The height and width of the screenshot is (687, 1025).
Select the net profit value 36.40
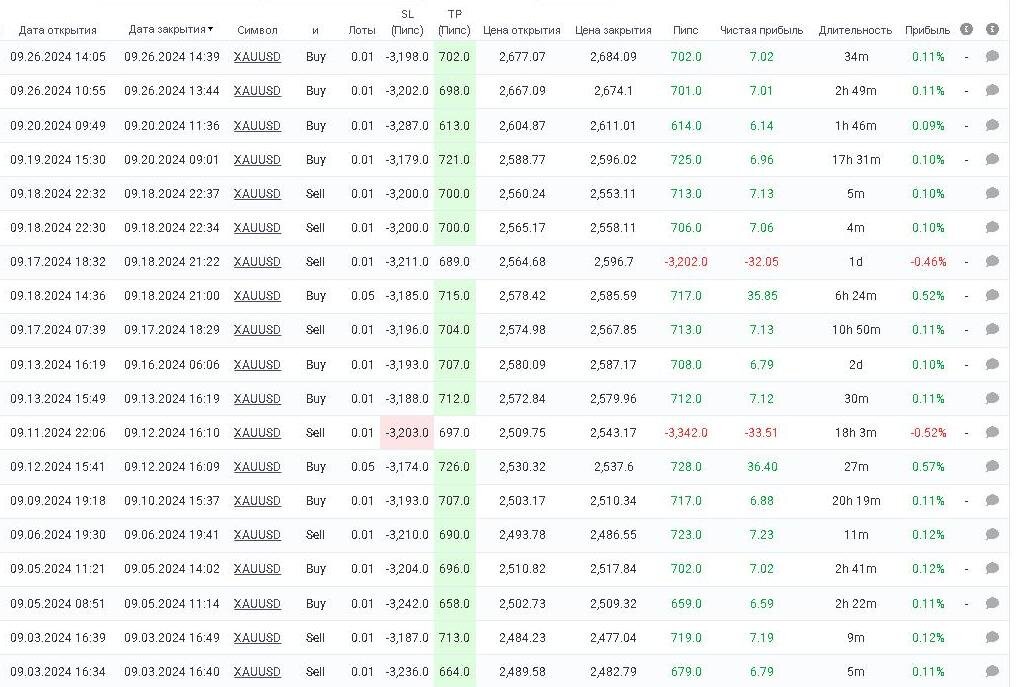click(x=762, y=467)
